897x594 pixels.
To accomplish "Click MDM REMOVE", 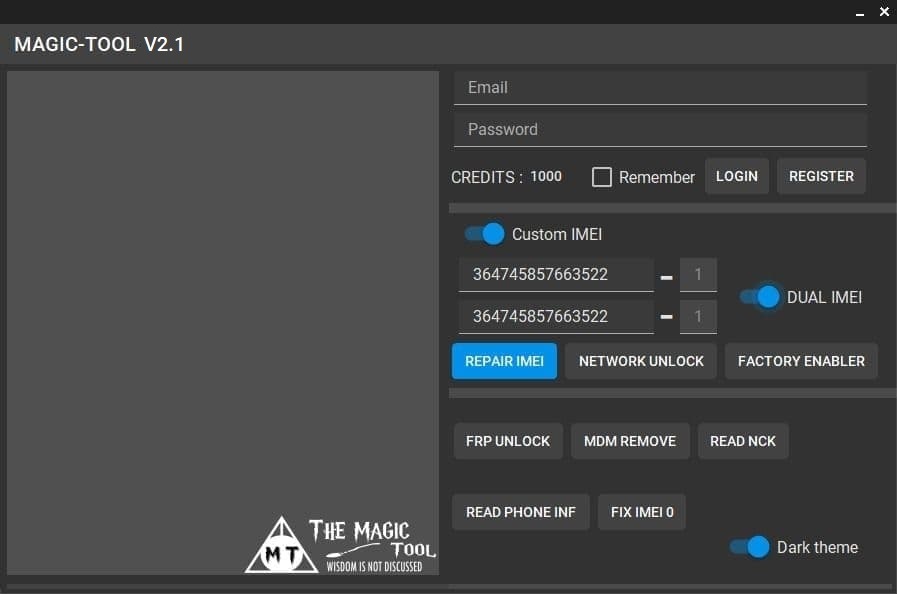I will [630, 441].
